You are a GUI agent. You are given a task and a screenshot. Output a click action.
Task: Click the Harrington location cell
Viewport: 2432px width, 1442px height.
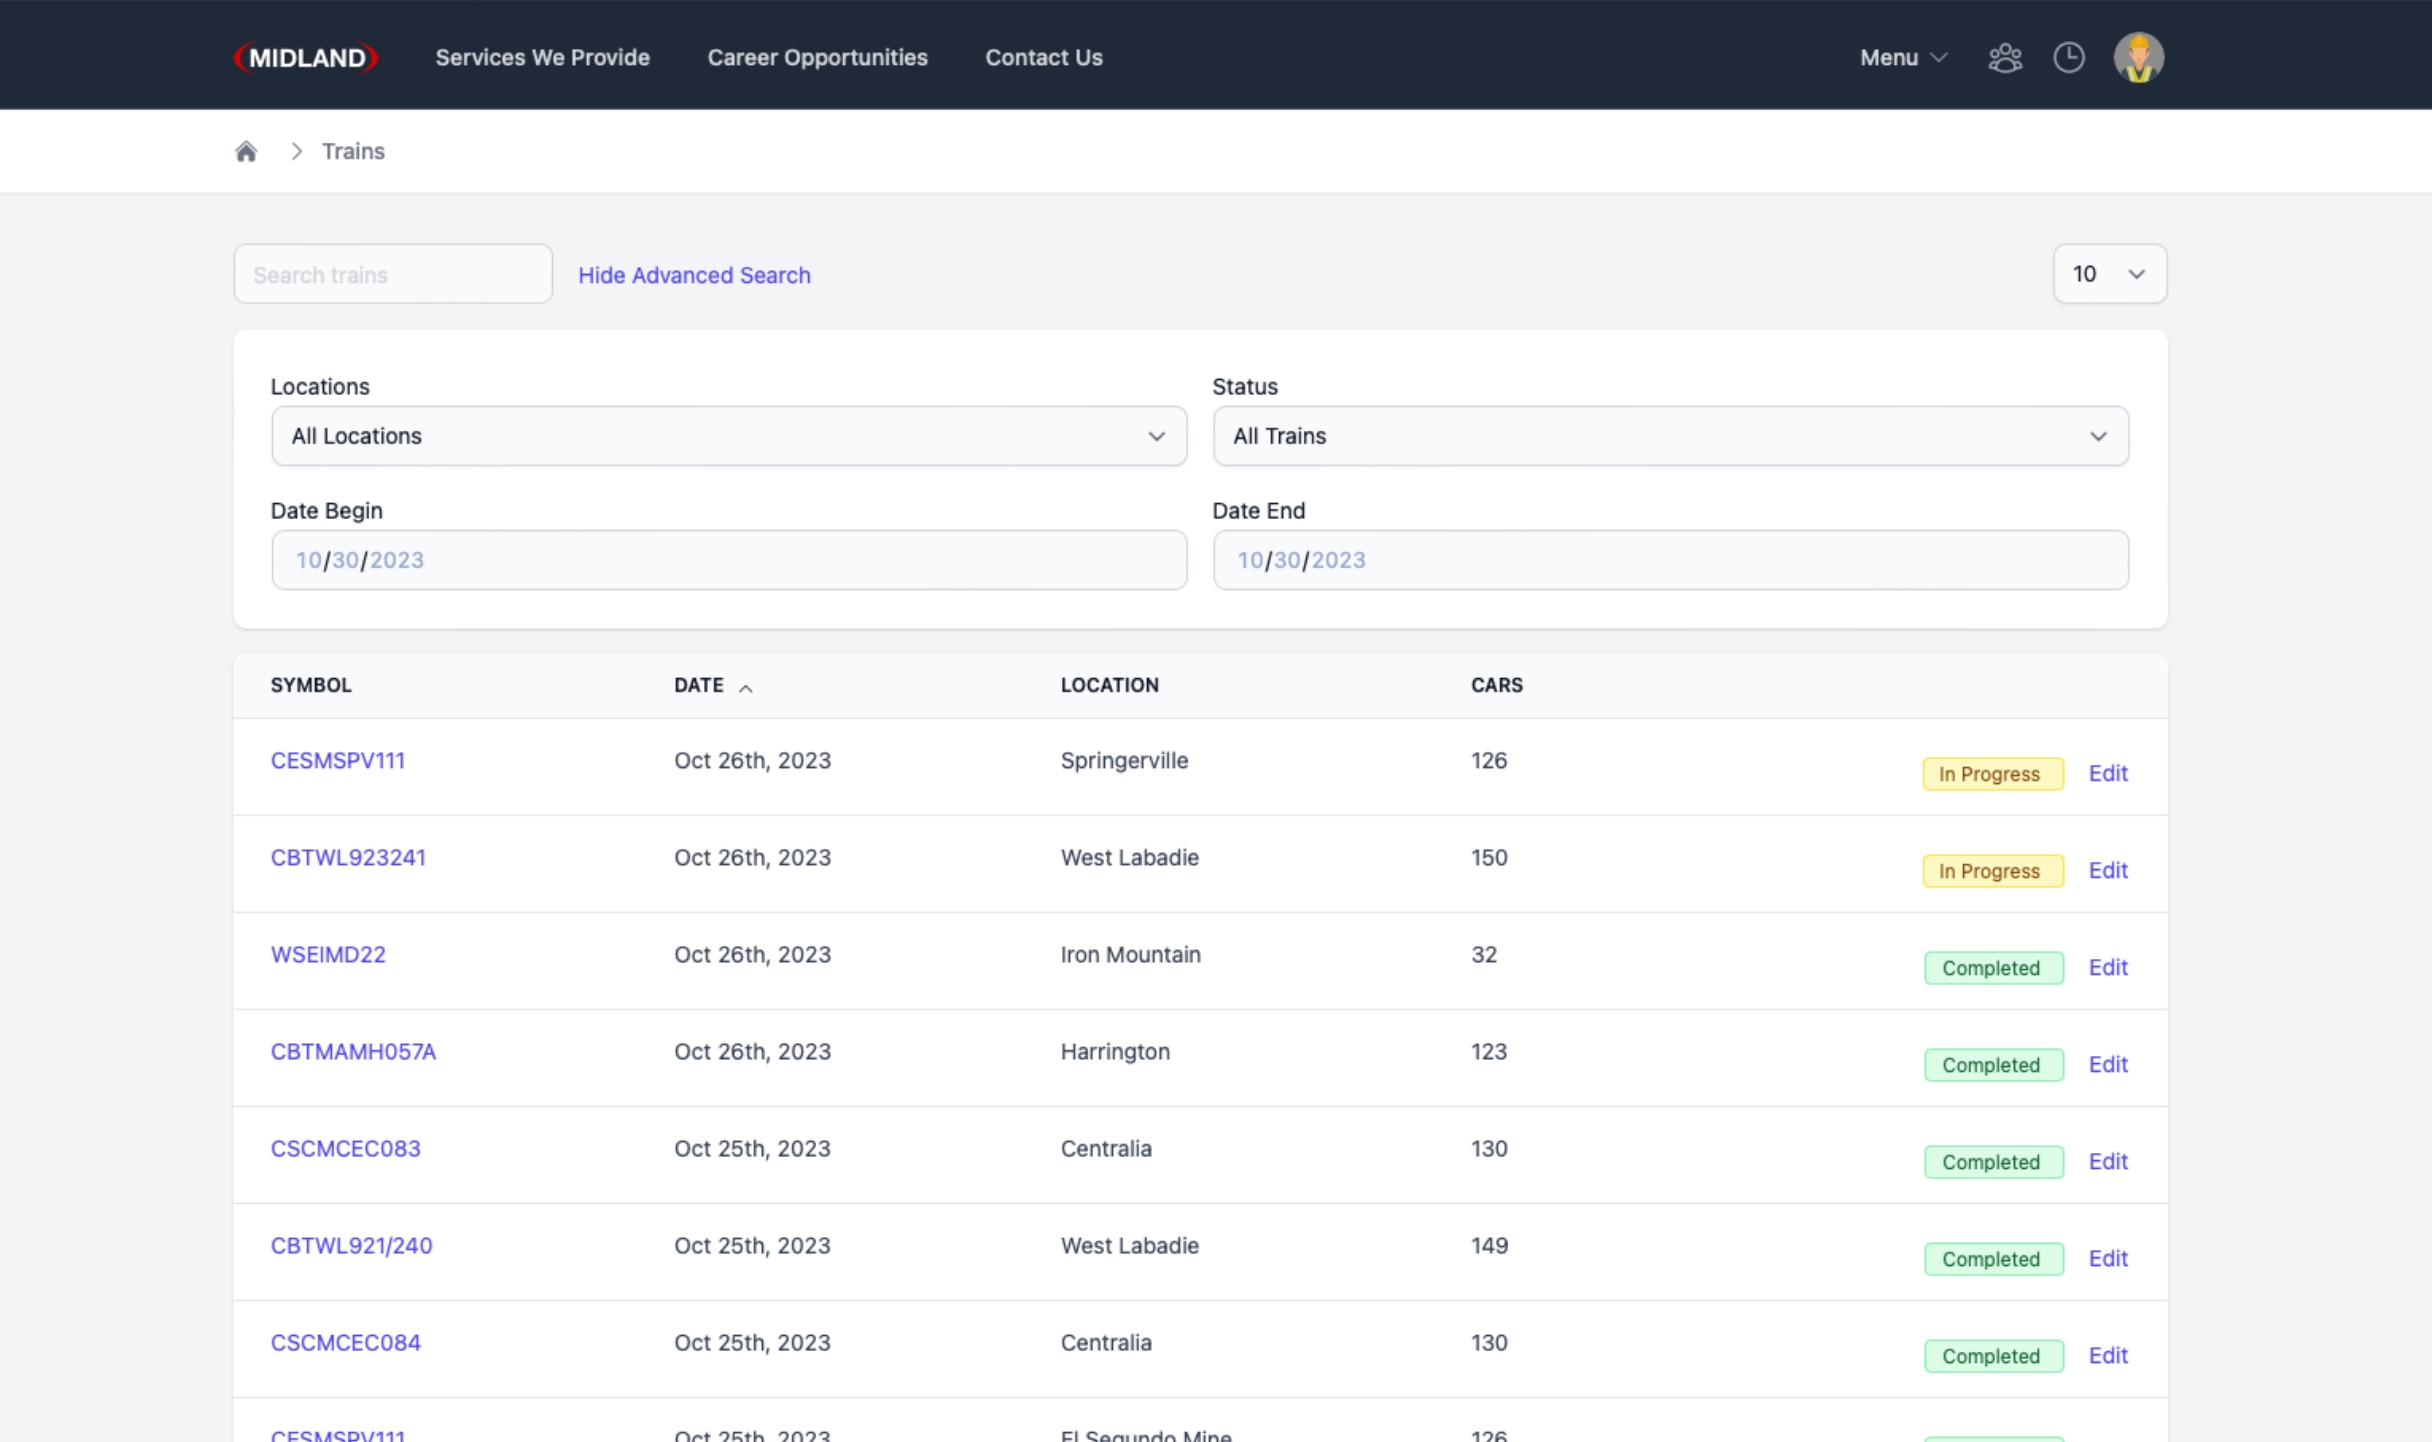coord(1115,1051)
